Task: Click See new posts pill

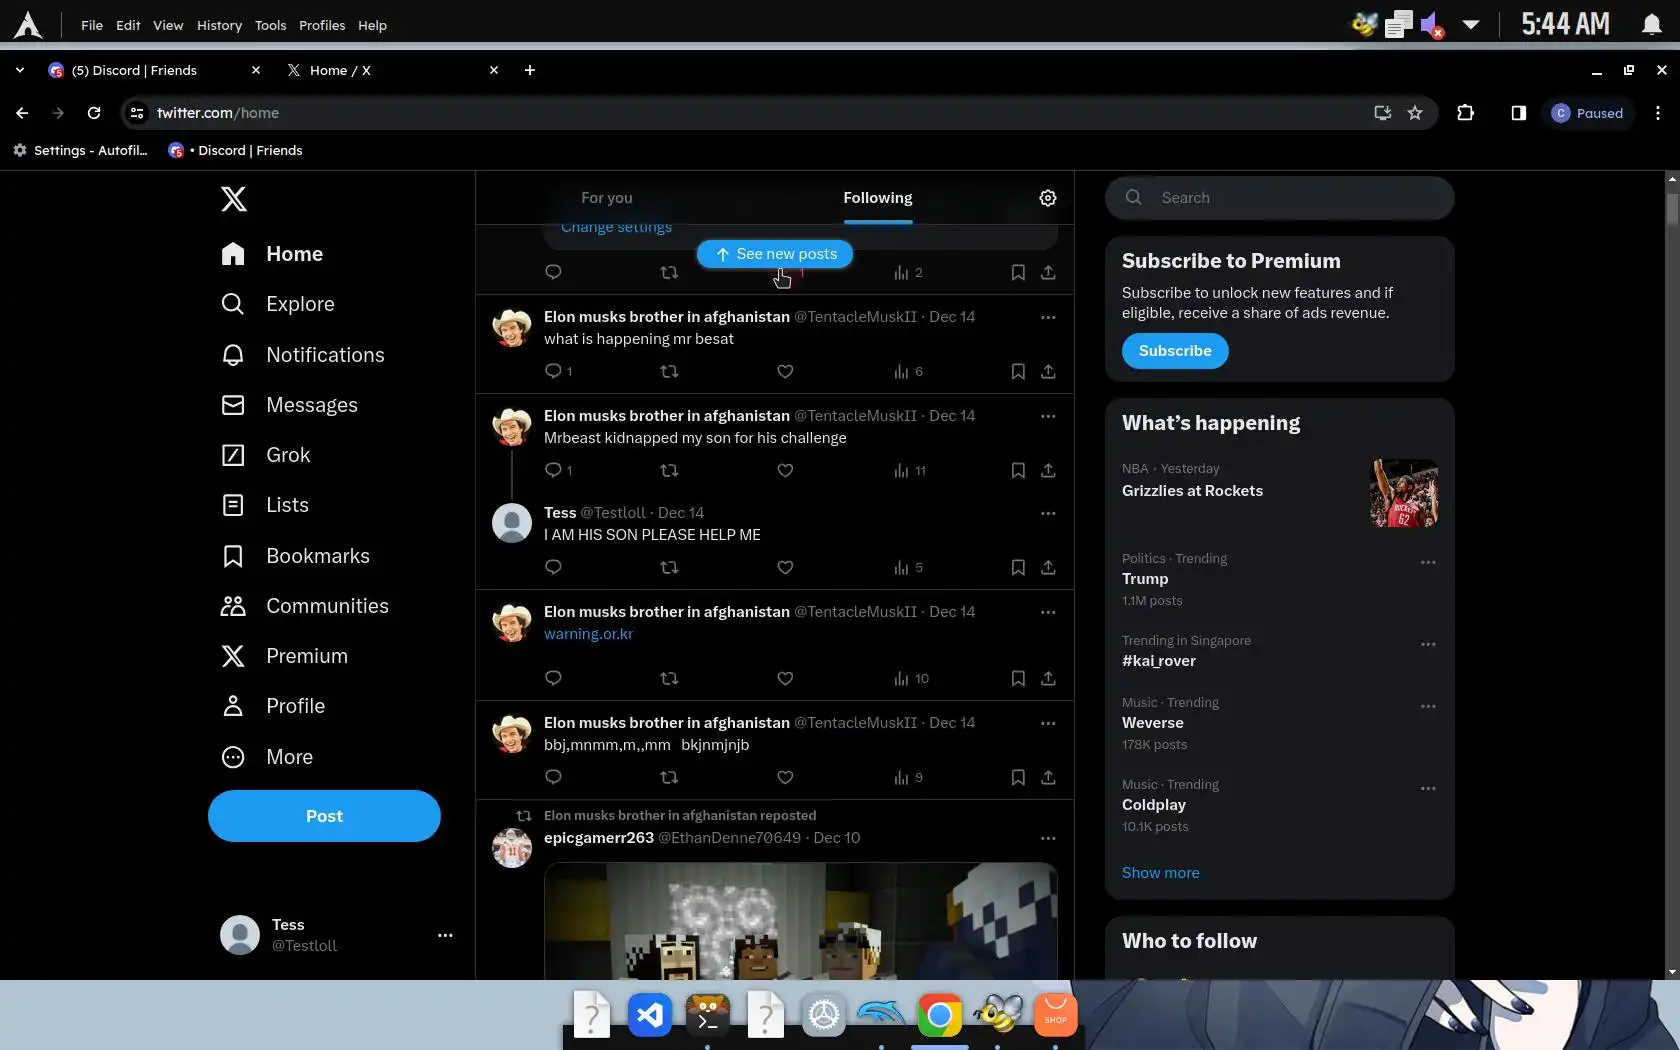Action: pos(775,254)
